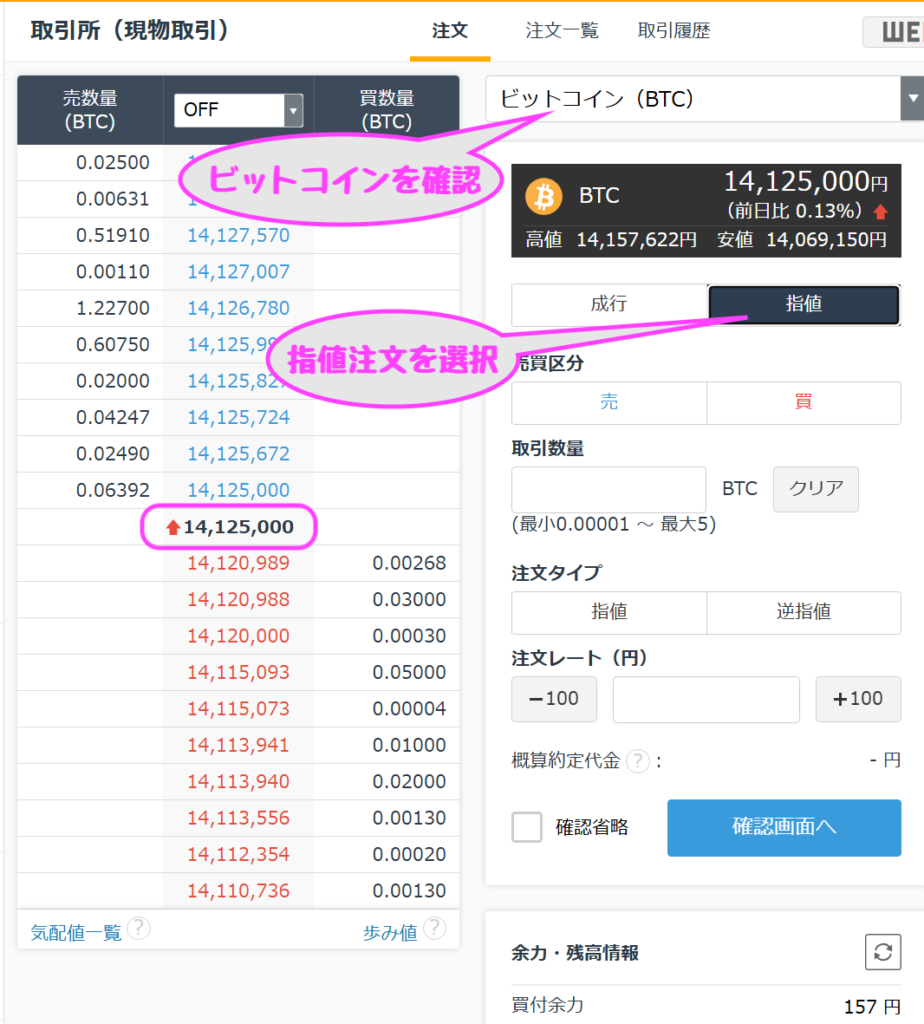Screen dimensions: 924x1024
Task: Decrease order rate with −100 button
Action: (x=554, y=699)
